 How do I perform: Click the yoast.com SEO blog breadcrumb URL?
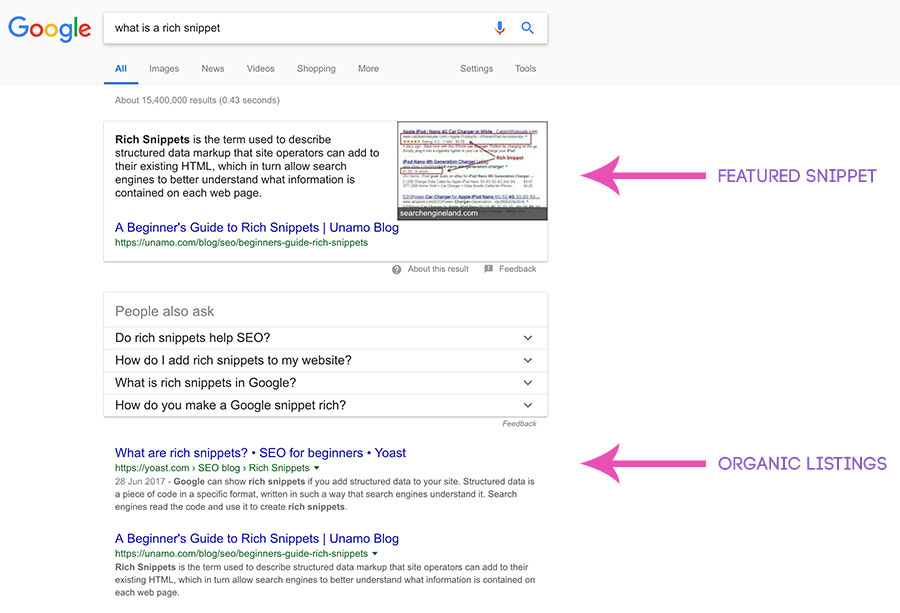click(212, 468)
